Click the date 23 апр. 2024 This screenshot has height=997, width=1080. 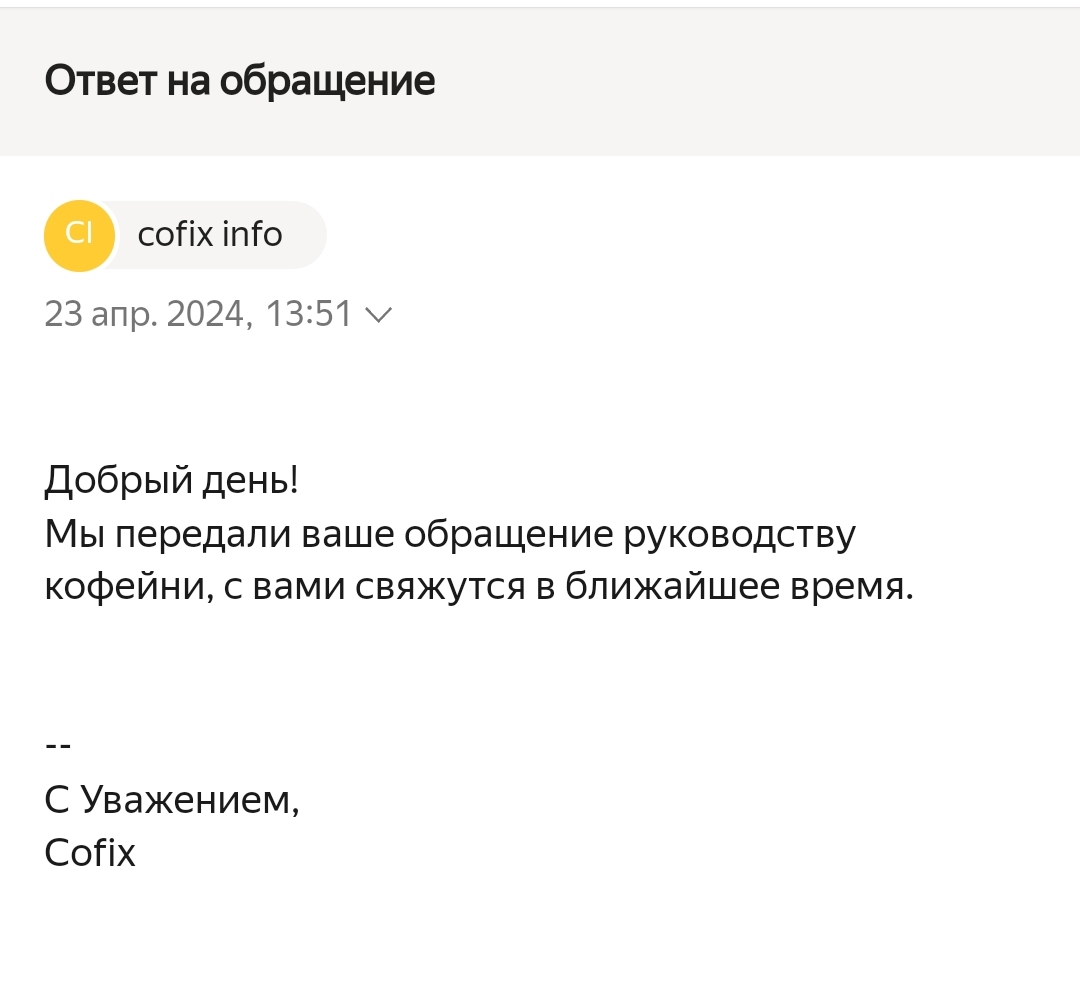145,316
